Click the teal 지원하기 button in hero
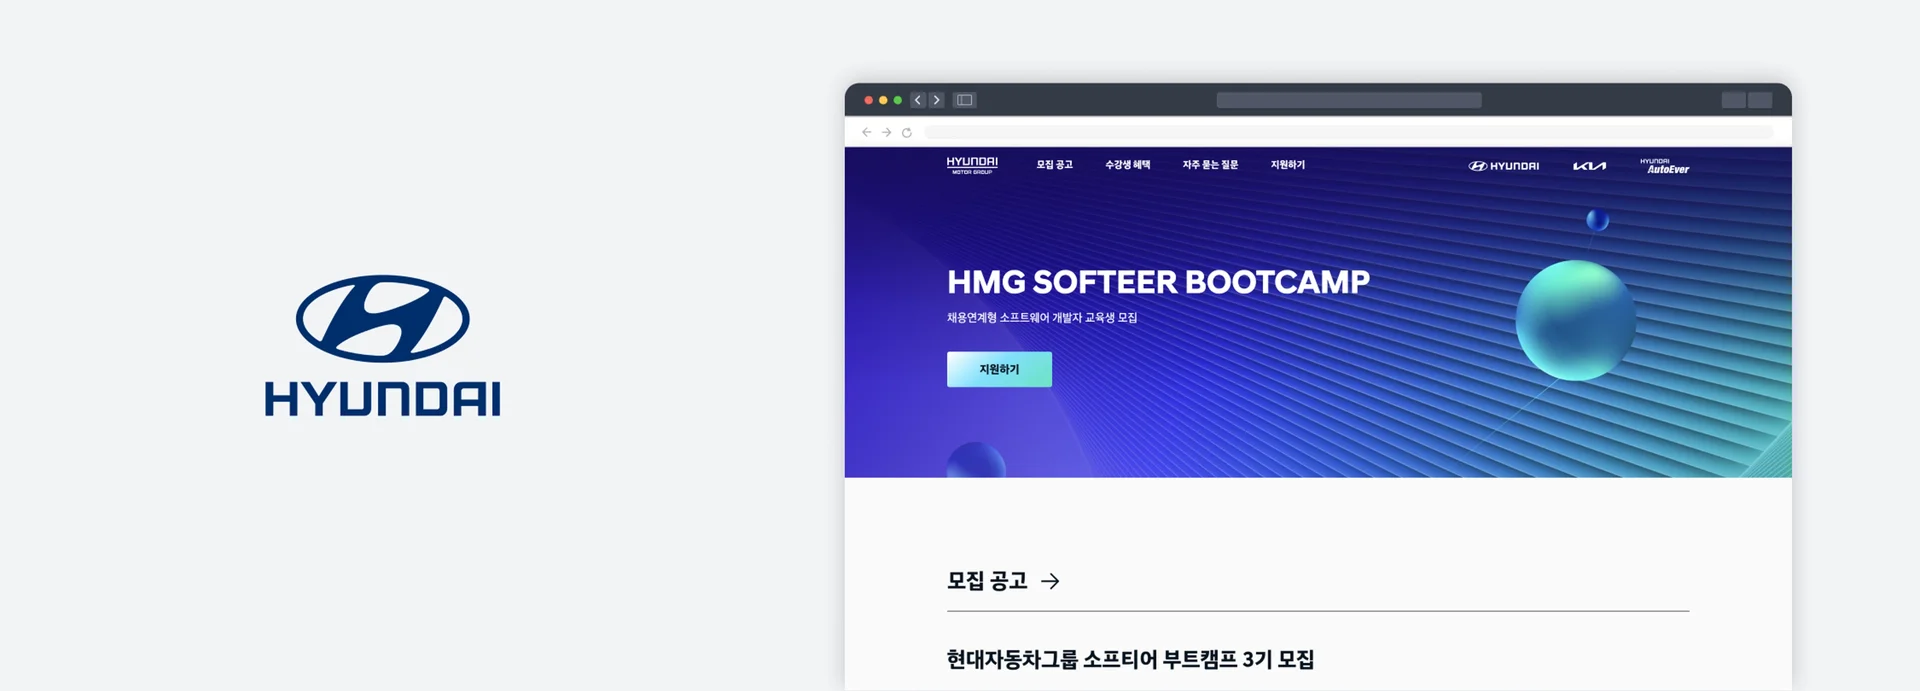Image resolution: width=1920 pixels, height=691 pixels. point(999,369)
